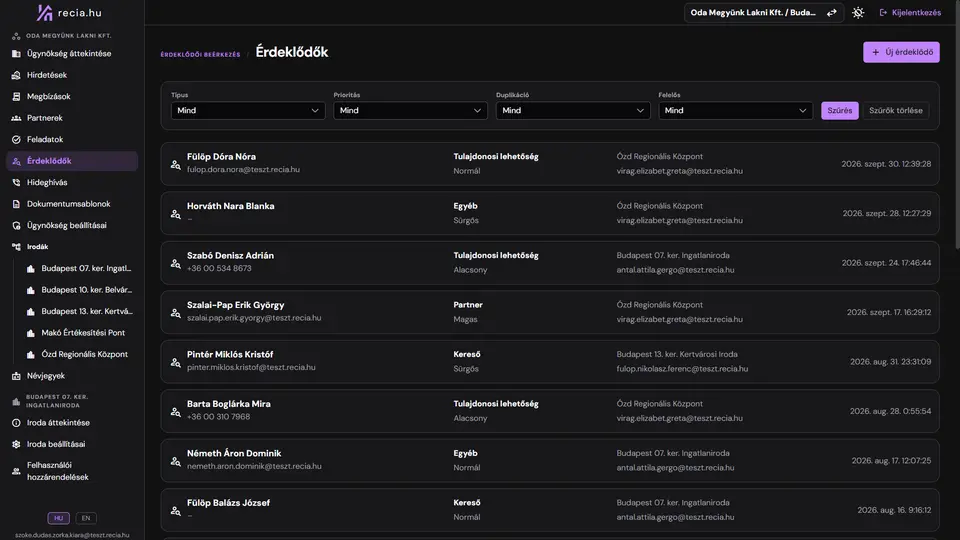Toggle light/dark theme sun icon
This screenshot has width=960, height=540.
tap(858, 13)
